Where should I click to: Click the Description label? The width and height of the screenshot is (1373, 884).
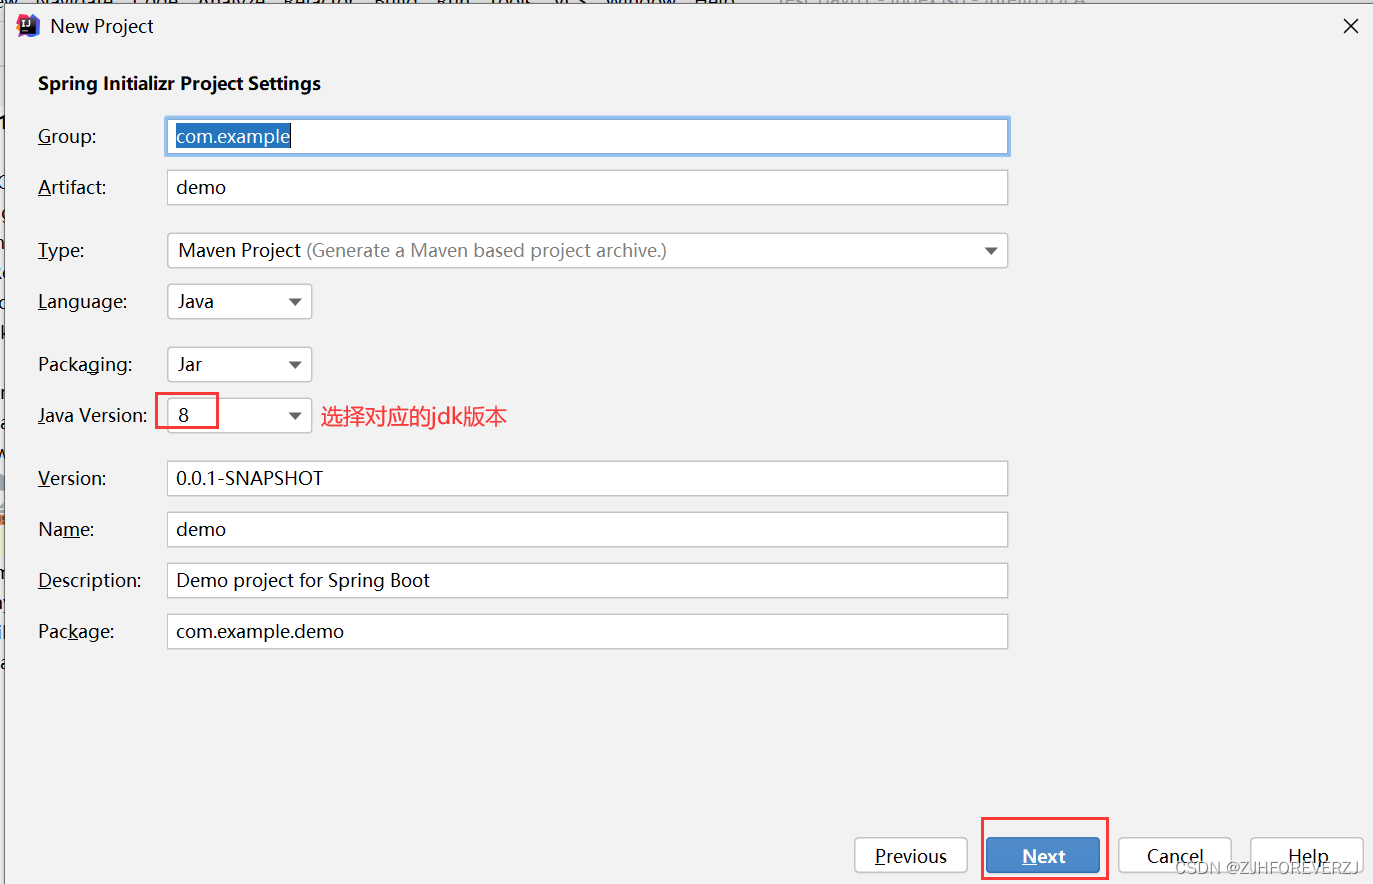pos(90,581)
